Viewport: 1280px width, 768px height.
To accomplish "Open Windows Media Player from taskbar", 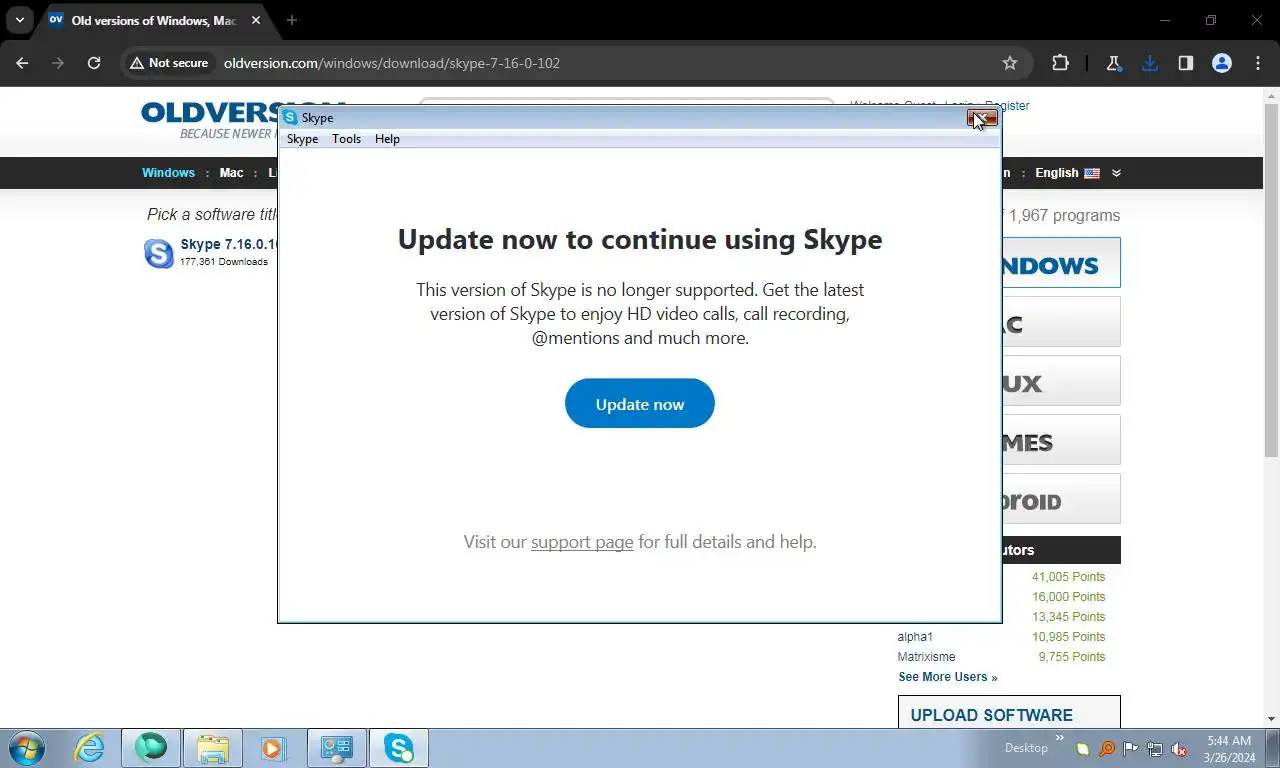I will [272, 748].
